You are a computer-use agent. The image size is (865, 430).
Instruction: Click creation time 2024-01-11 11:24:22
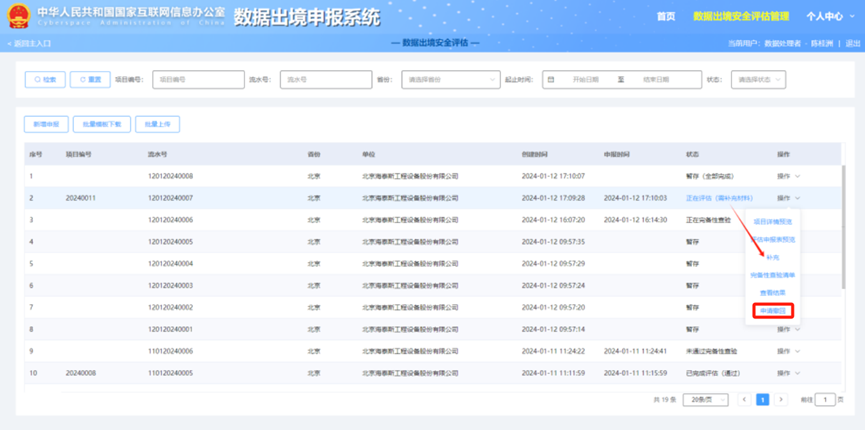(x=553, y=351)
